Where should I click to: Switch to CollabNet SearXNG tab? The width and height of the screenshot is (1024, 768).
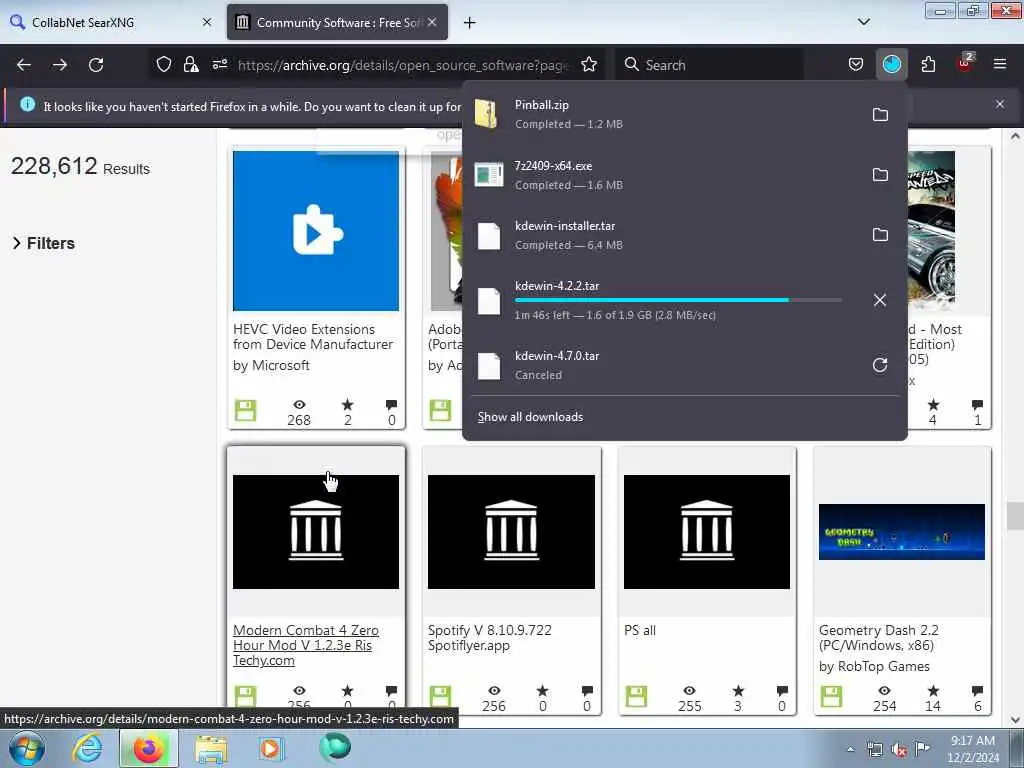(x=111, y=22)
